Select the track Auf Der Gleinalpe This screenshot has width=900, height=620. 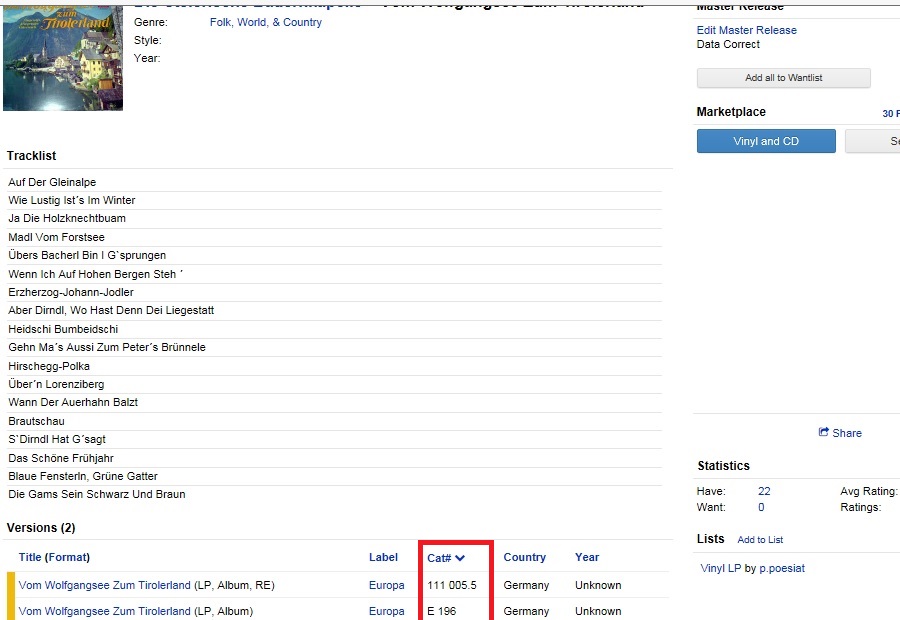pos(52,182)
